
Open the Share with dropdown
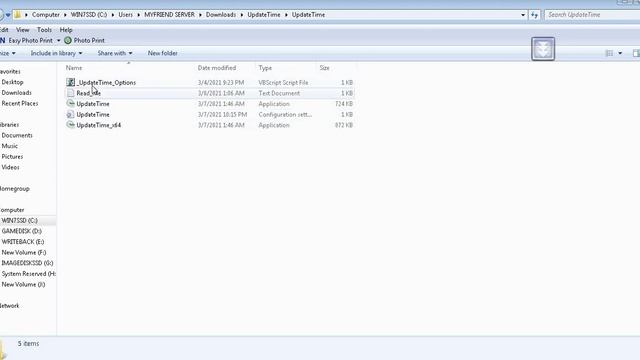pyautogui.click(x=115, y=53)
